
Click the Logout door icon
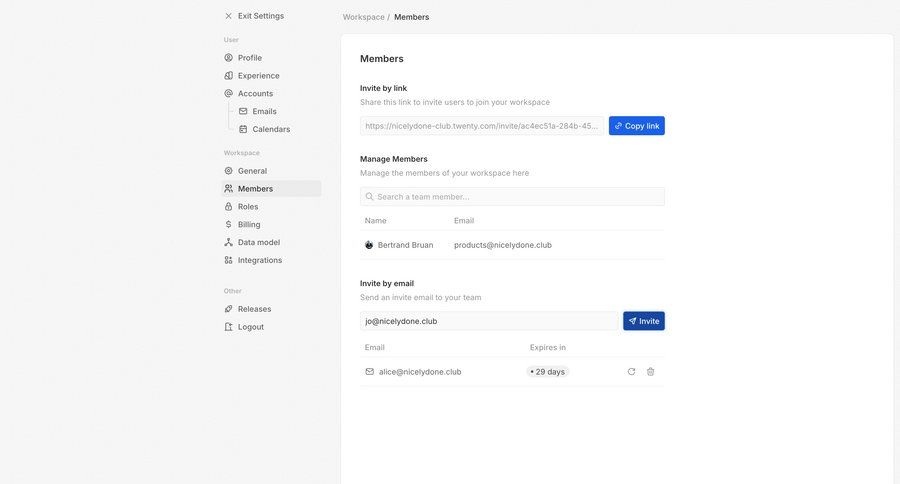(x=228, y=326)
